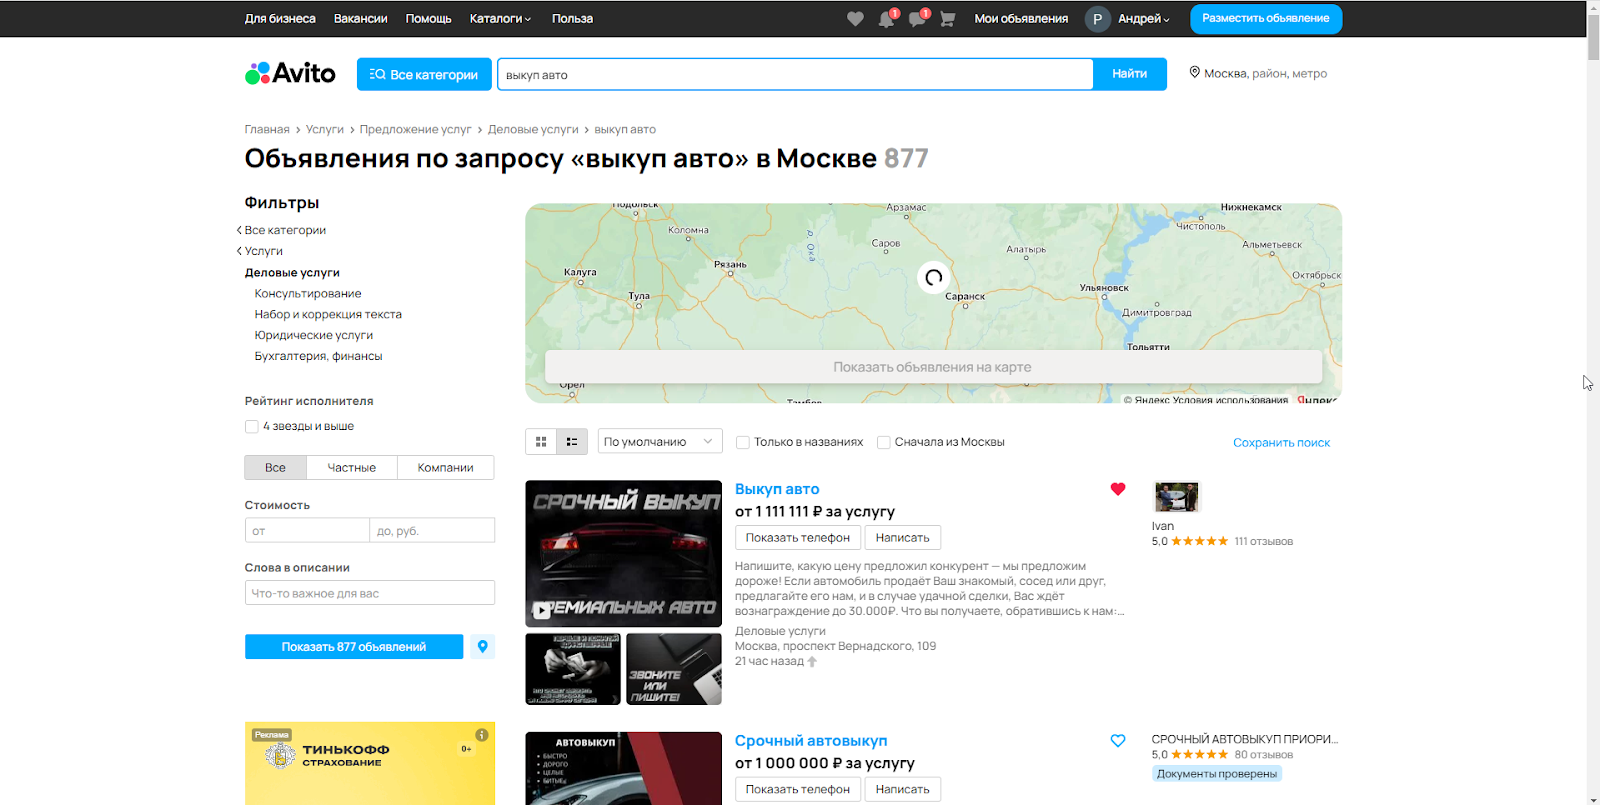Open messages chat bubble icon
Screen dimensions: 1600x805
[917, 19]
